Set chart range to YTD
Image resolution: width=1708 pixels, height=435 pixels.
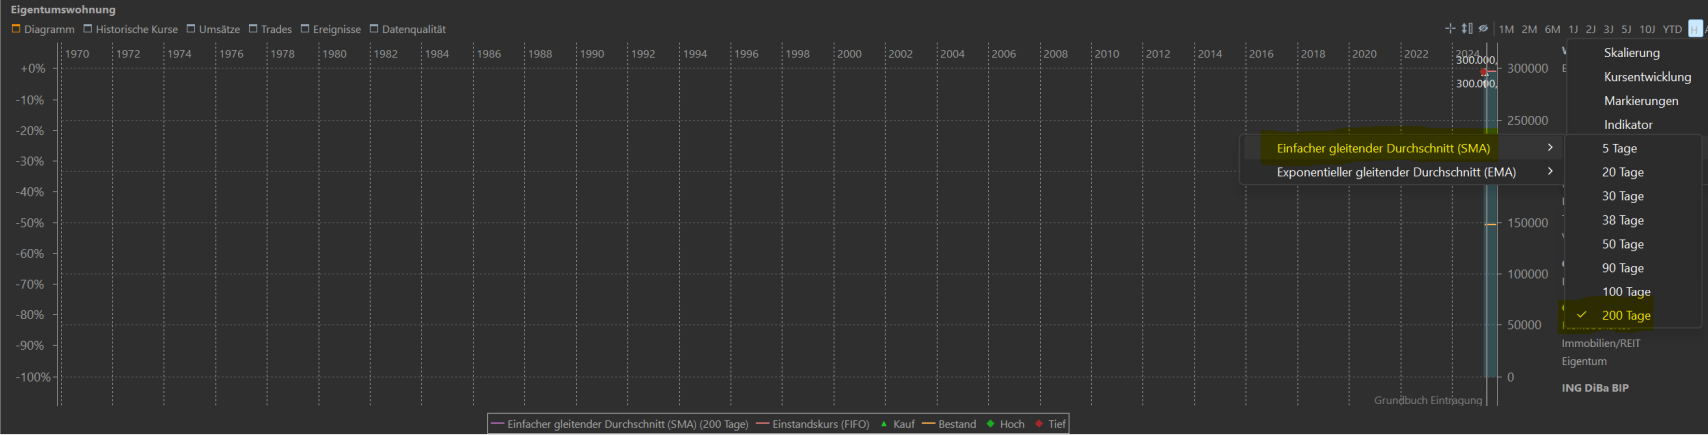click(1672, 30)
